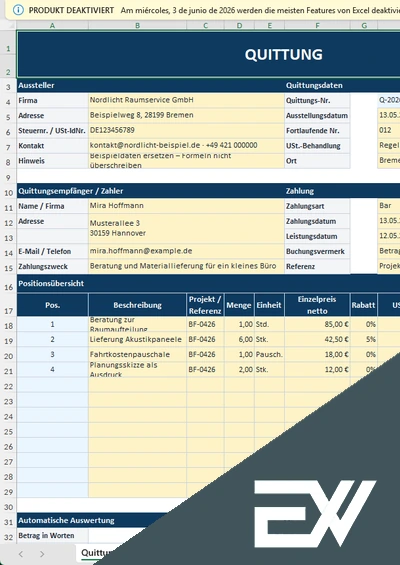Click the info icon beside PRODUKT DEAKTIVIERT
Image resolution: width=400 pixels, height=565 pixels.
click(18, 10)
